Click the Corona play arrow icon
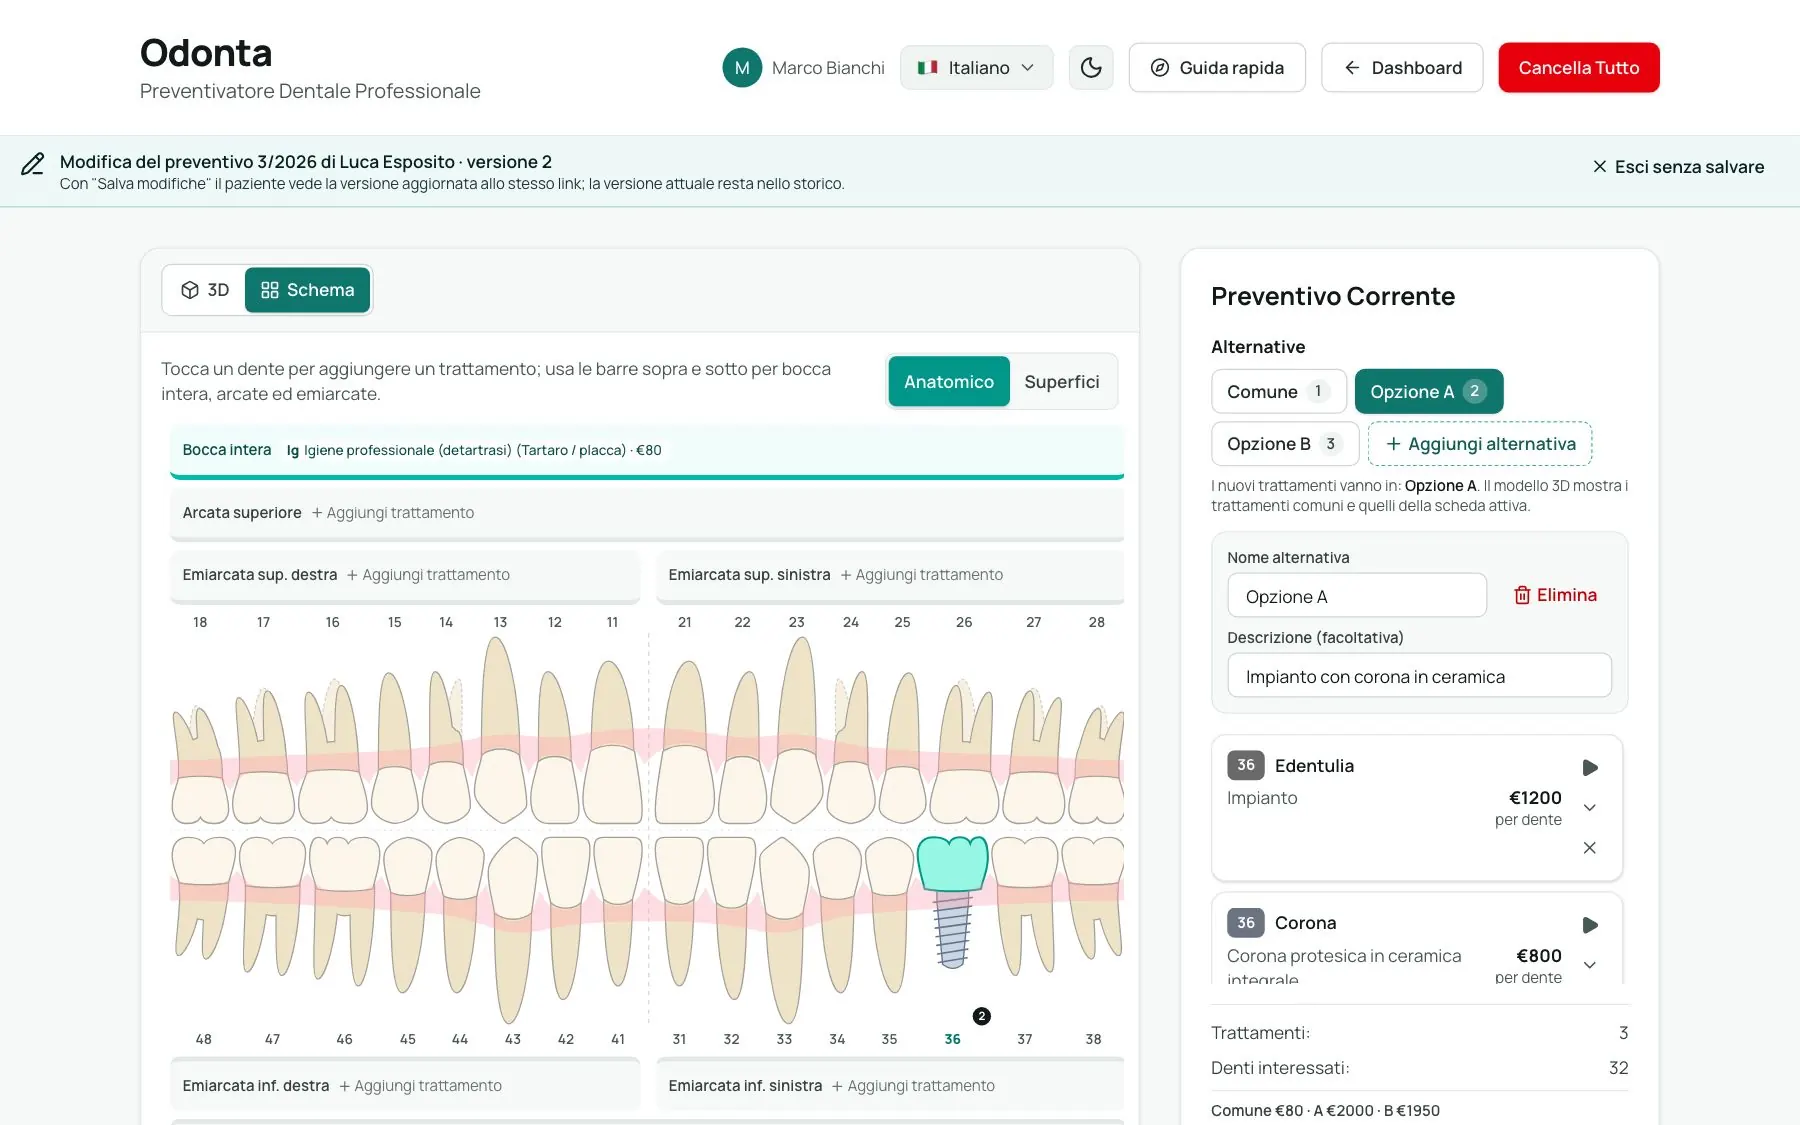 1590,925
